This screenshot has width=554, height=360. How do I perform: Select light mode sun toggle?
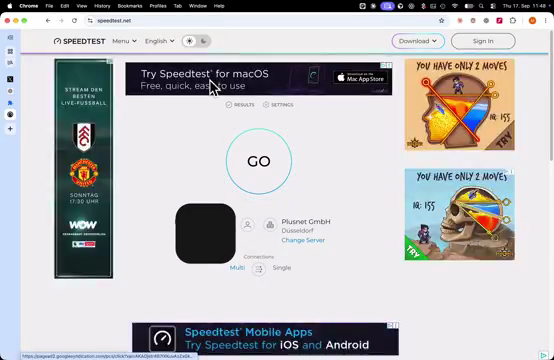click(189, 41)
